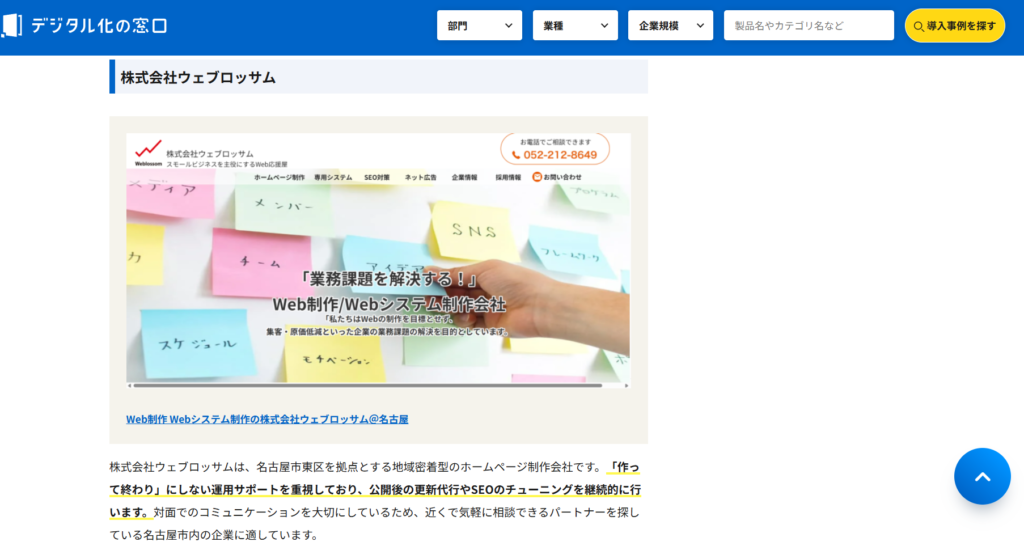Open the デジタル化の窓口 home title
The height and width of the screenshot is (546, 1024).
(99, 25)
